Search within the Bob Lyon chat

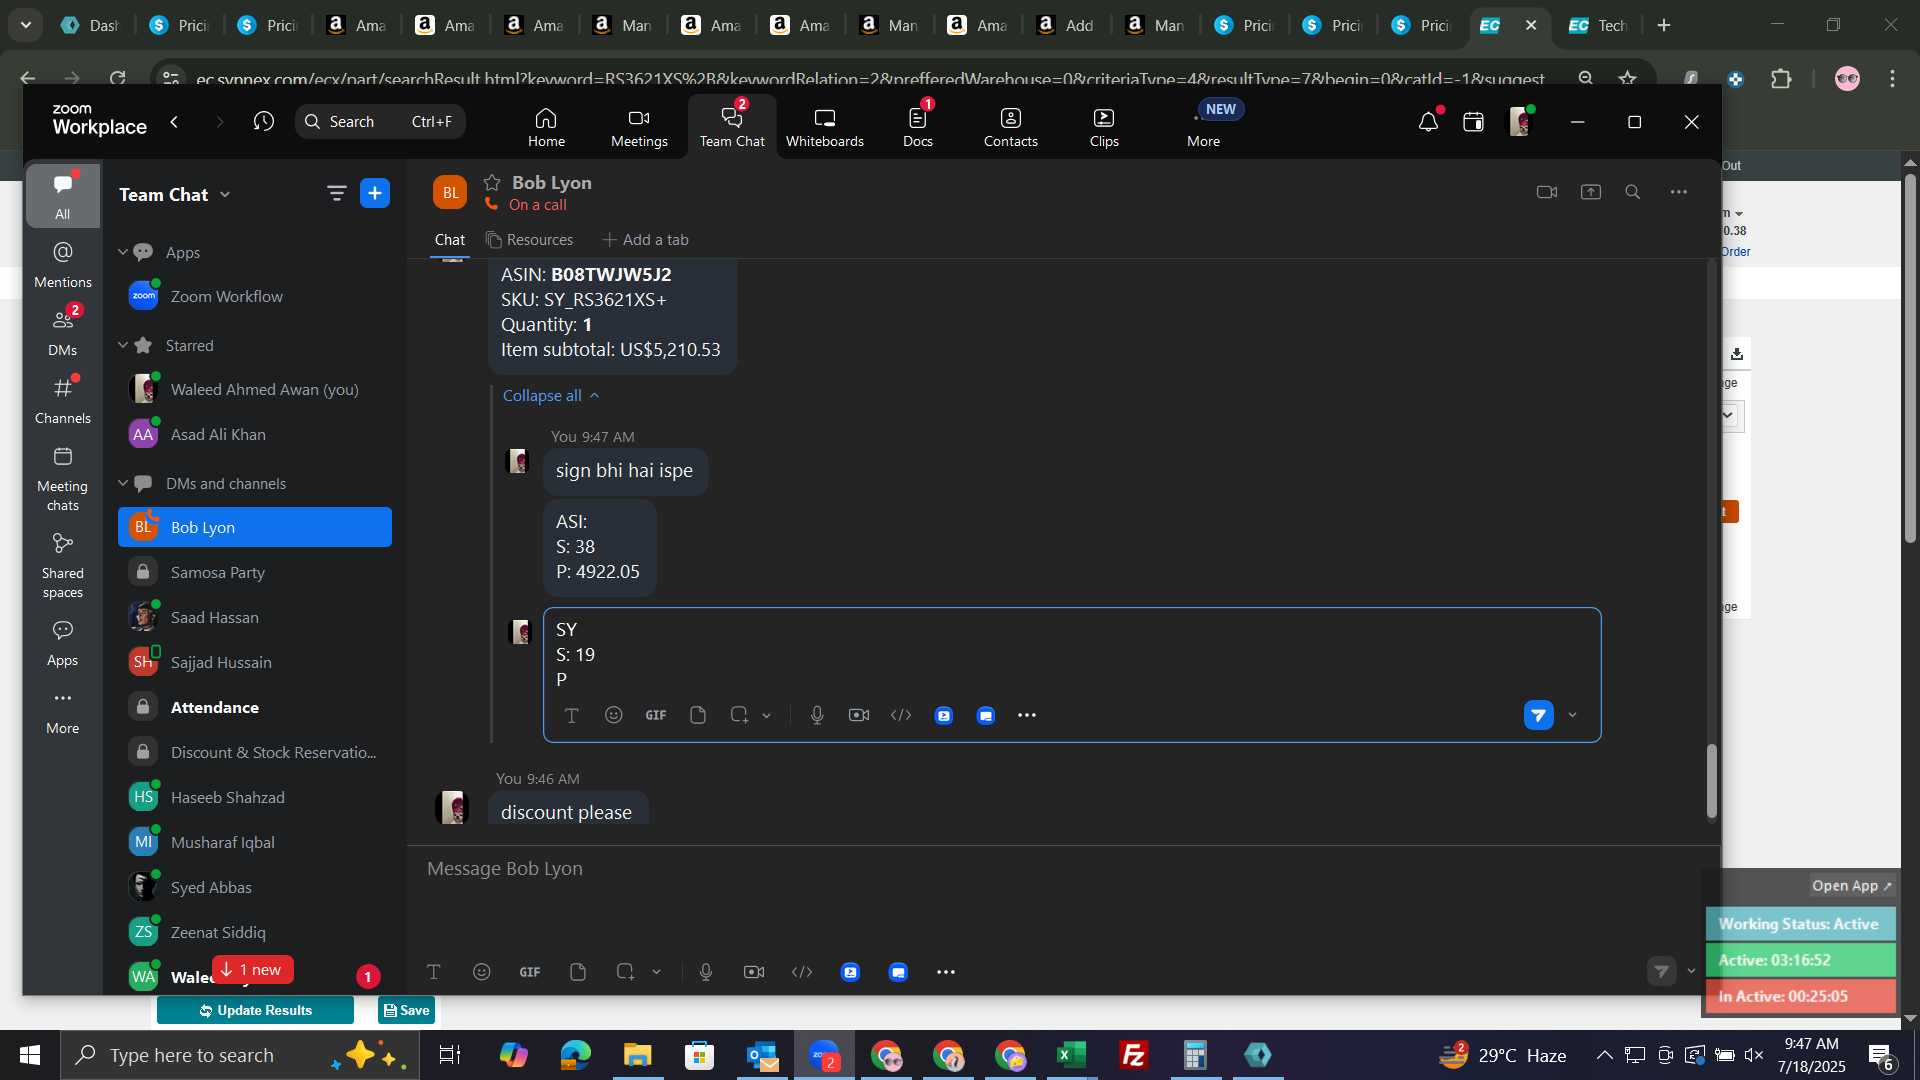(x=1632, y=192)
